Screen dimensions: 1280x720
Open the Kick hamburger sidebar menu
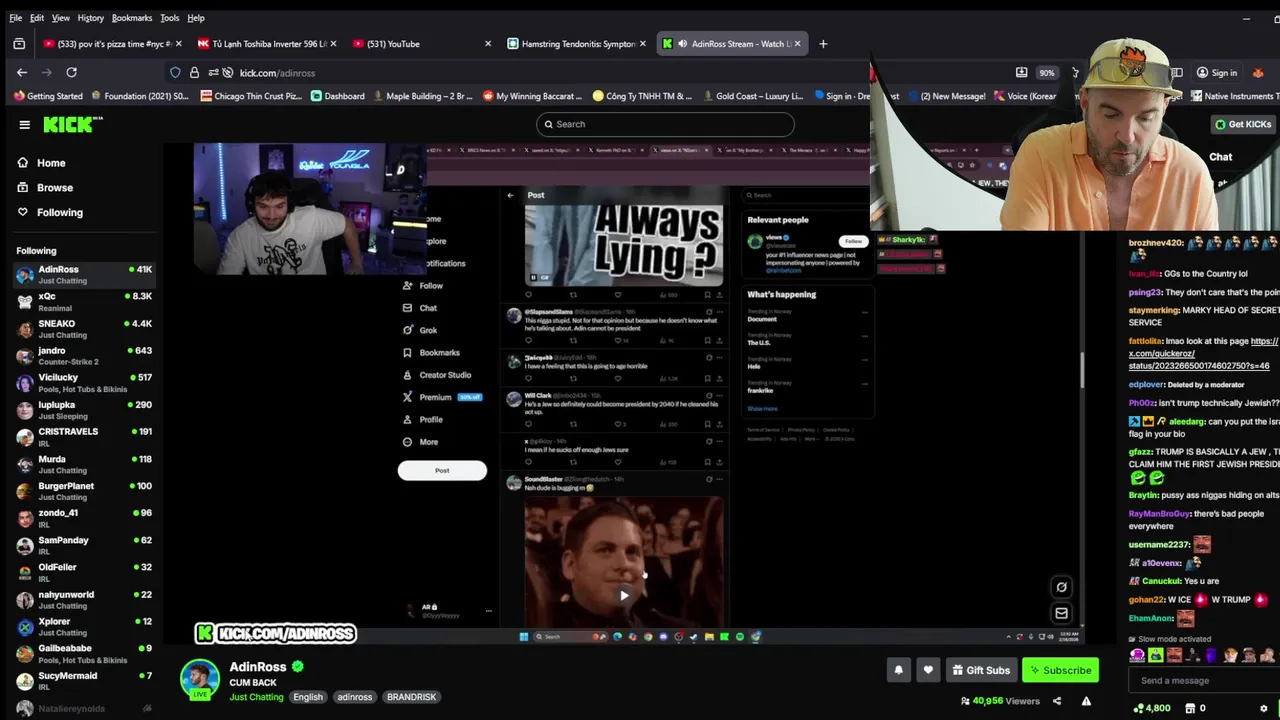(x=24, y=124)
